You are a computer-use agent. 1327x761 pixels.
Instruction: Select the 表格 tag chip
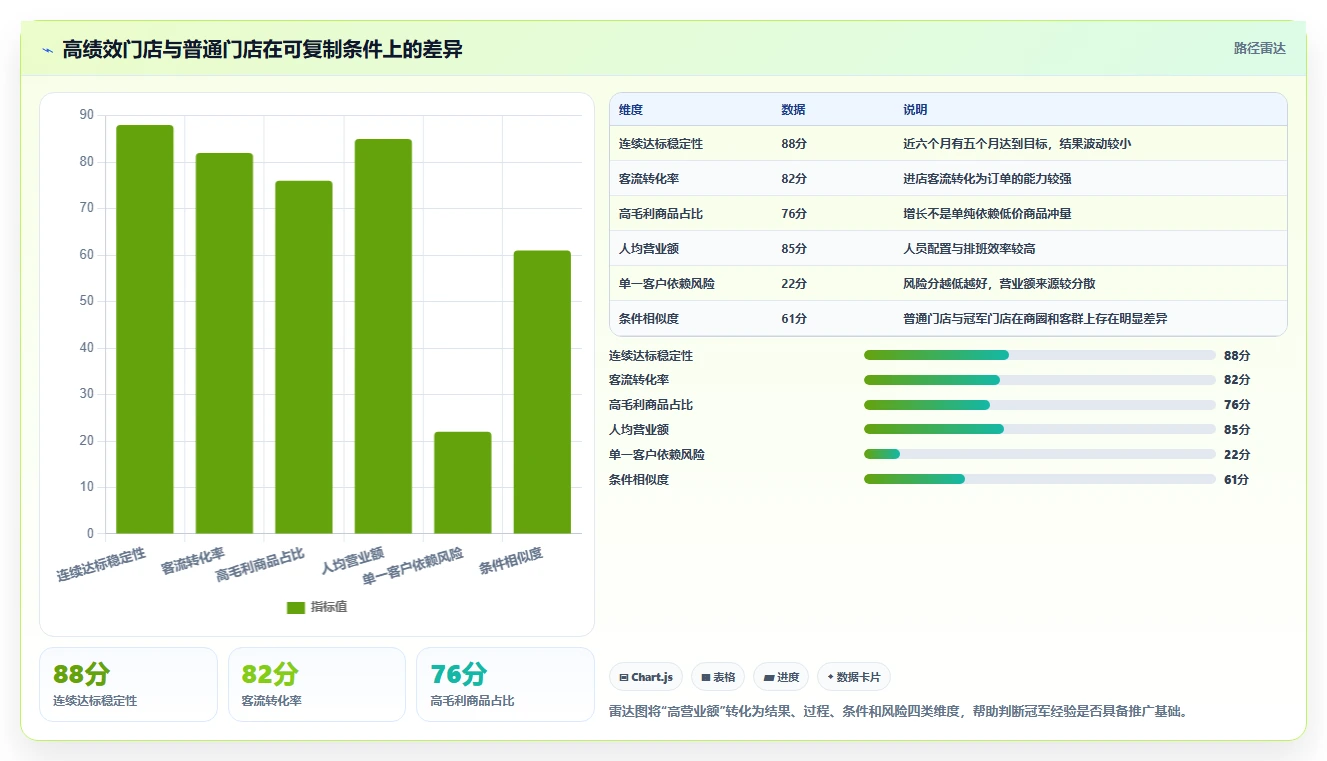click(x=718, y=677)
